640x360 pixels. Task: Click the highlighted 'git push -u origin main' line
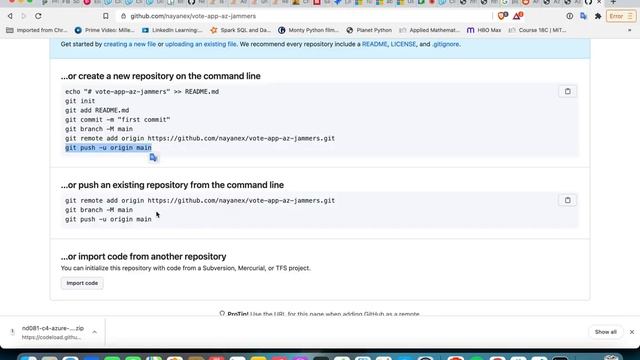coord(108,148)
